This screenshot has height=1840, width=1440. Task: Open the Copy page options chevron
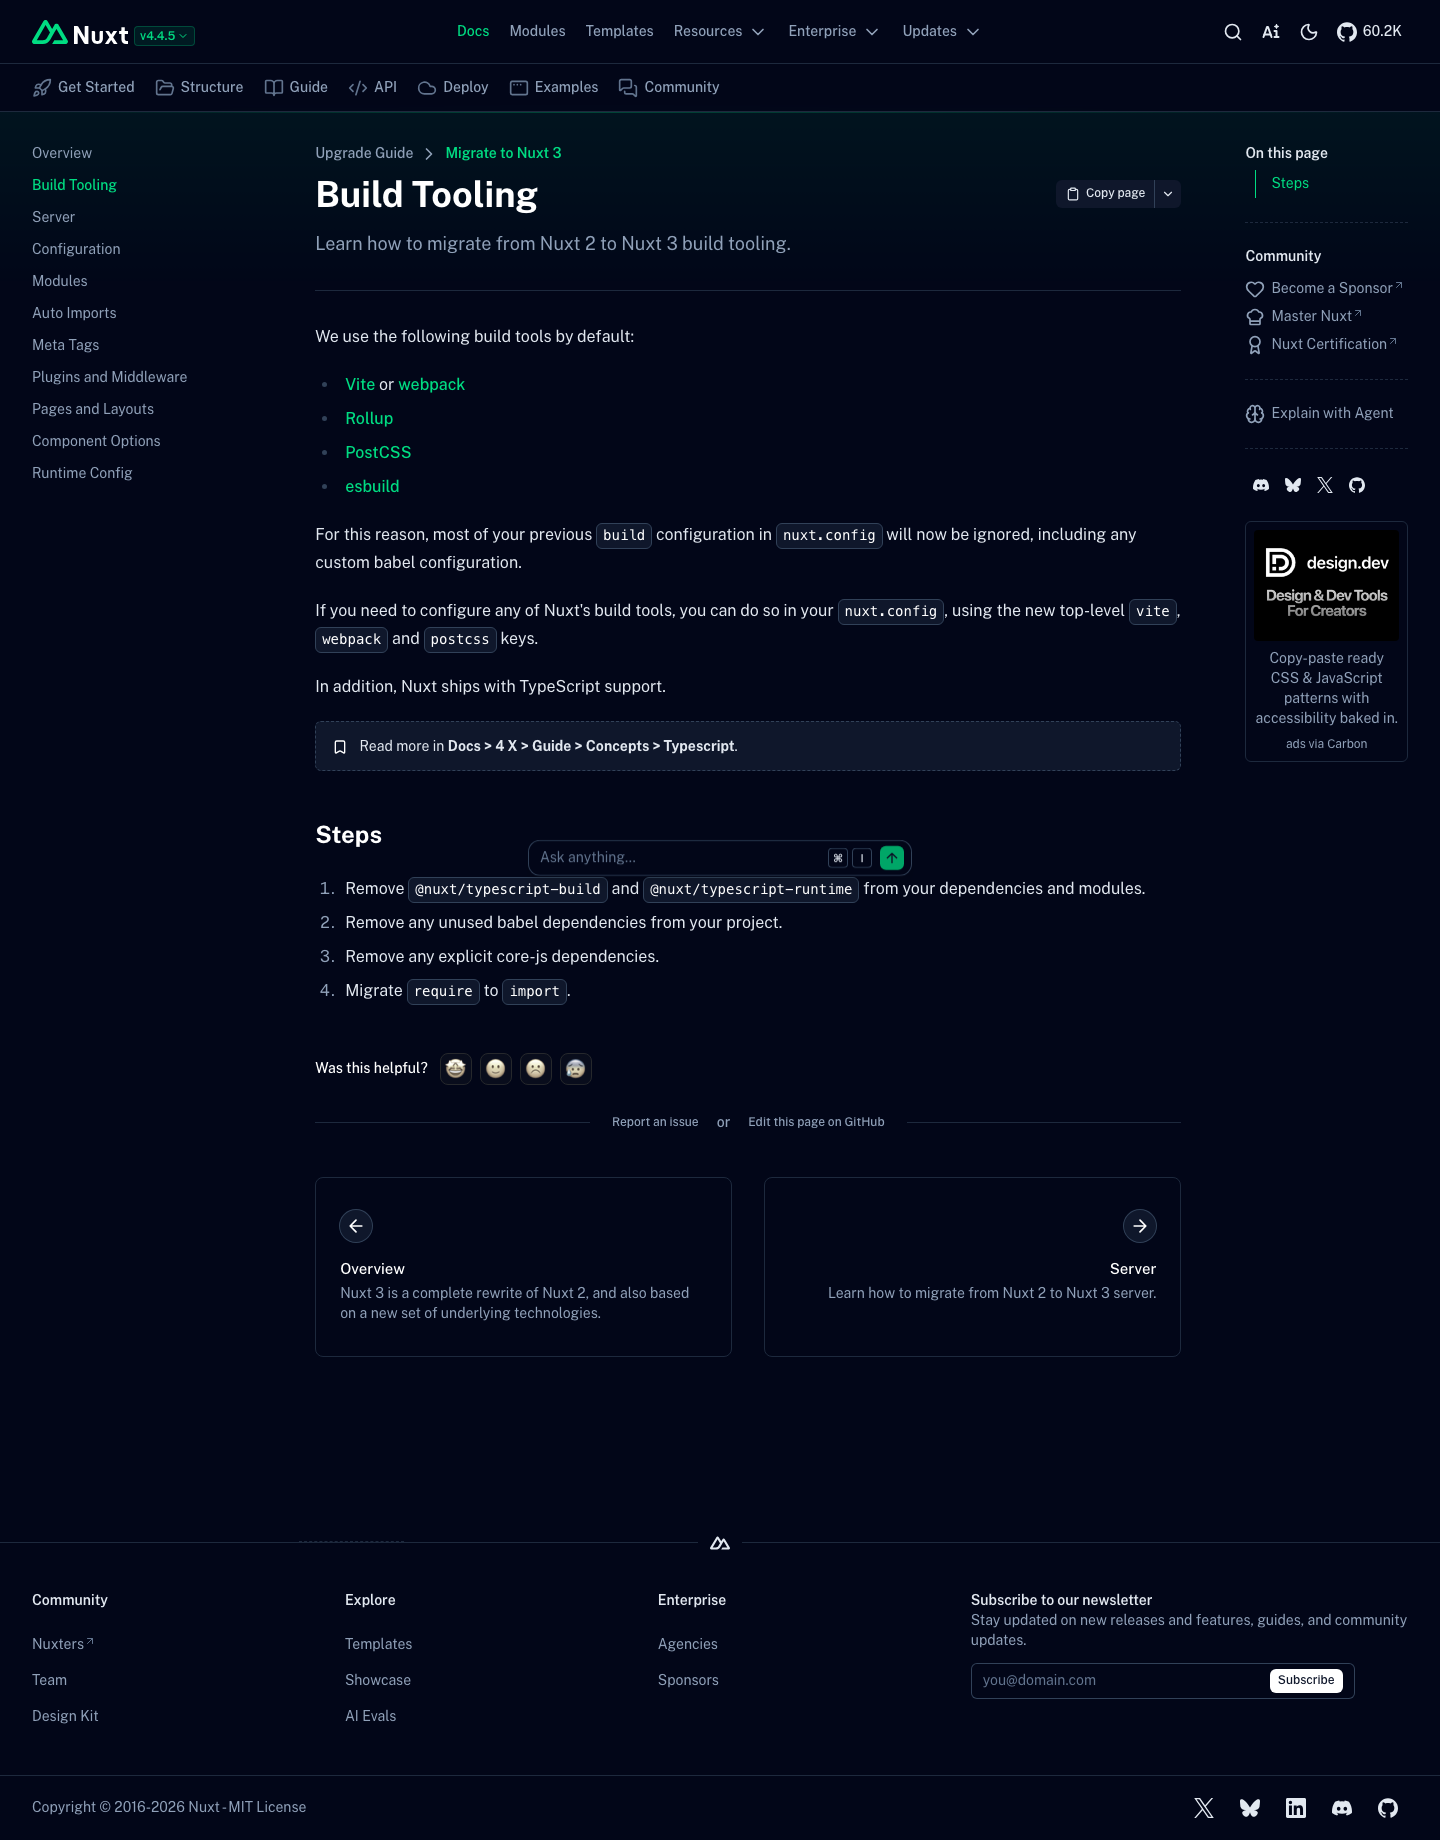(x=1168, y=194)
